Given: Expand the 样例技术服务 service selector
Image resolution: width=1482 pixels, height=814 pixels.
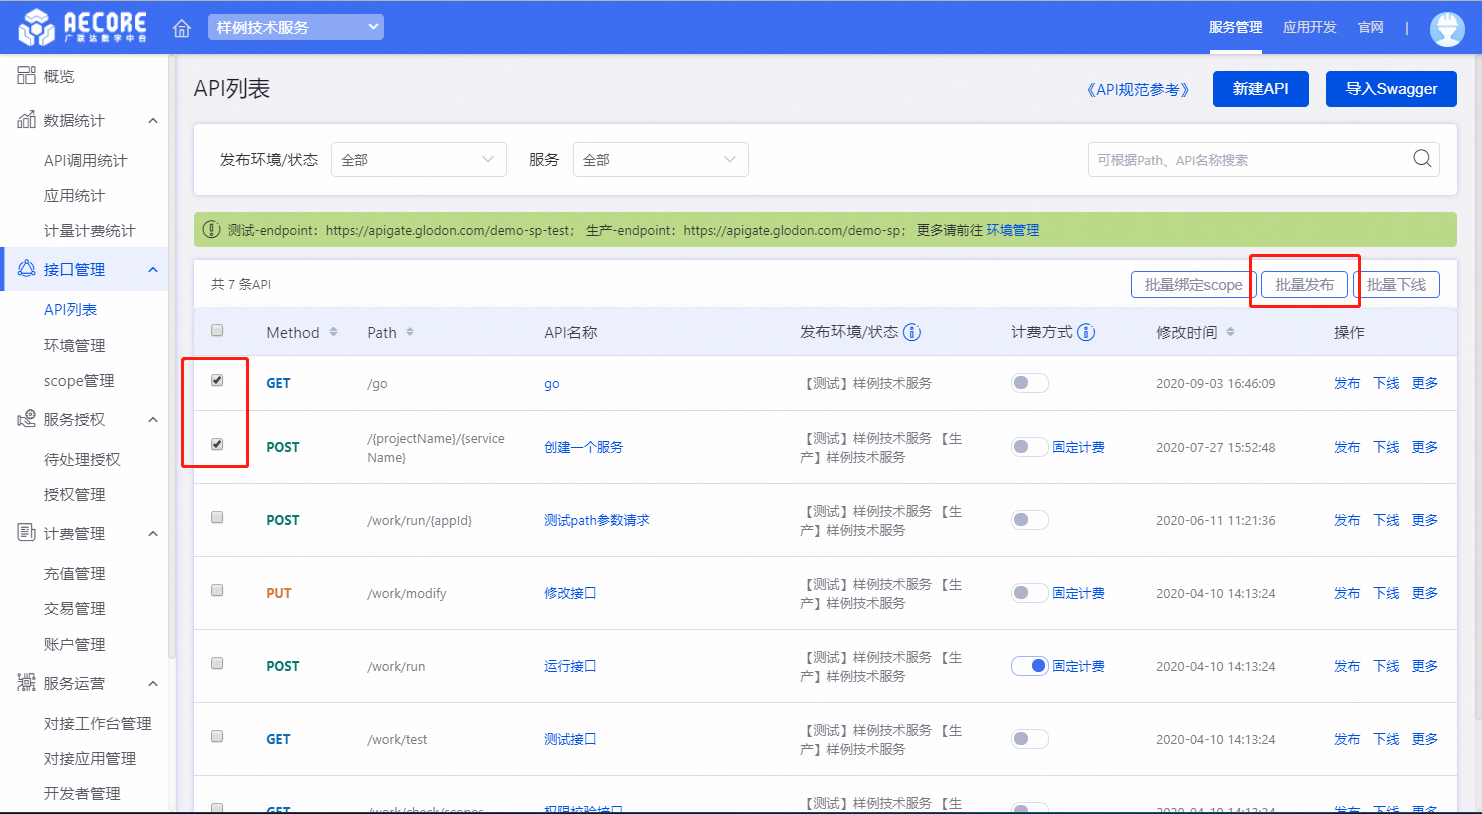Looking at the screenshot, I should [296, 28].
